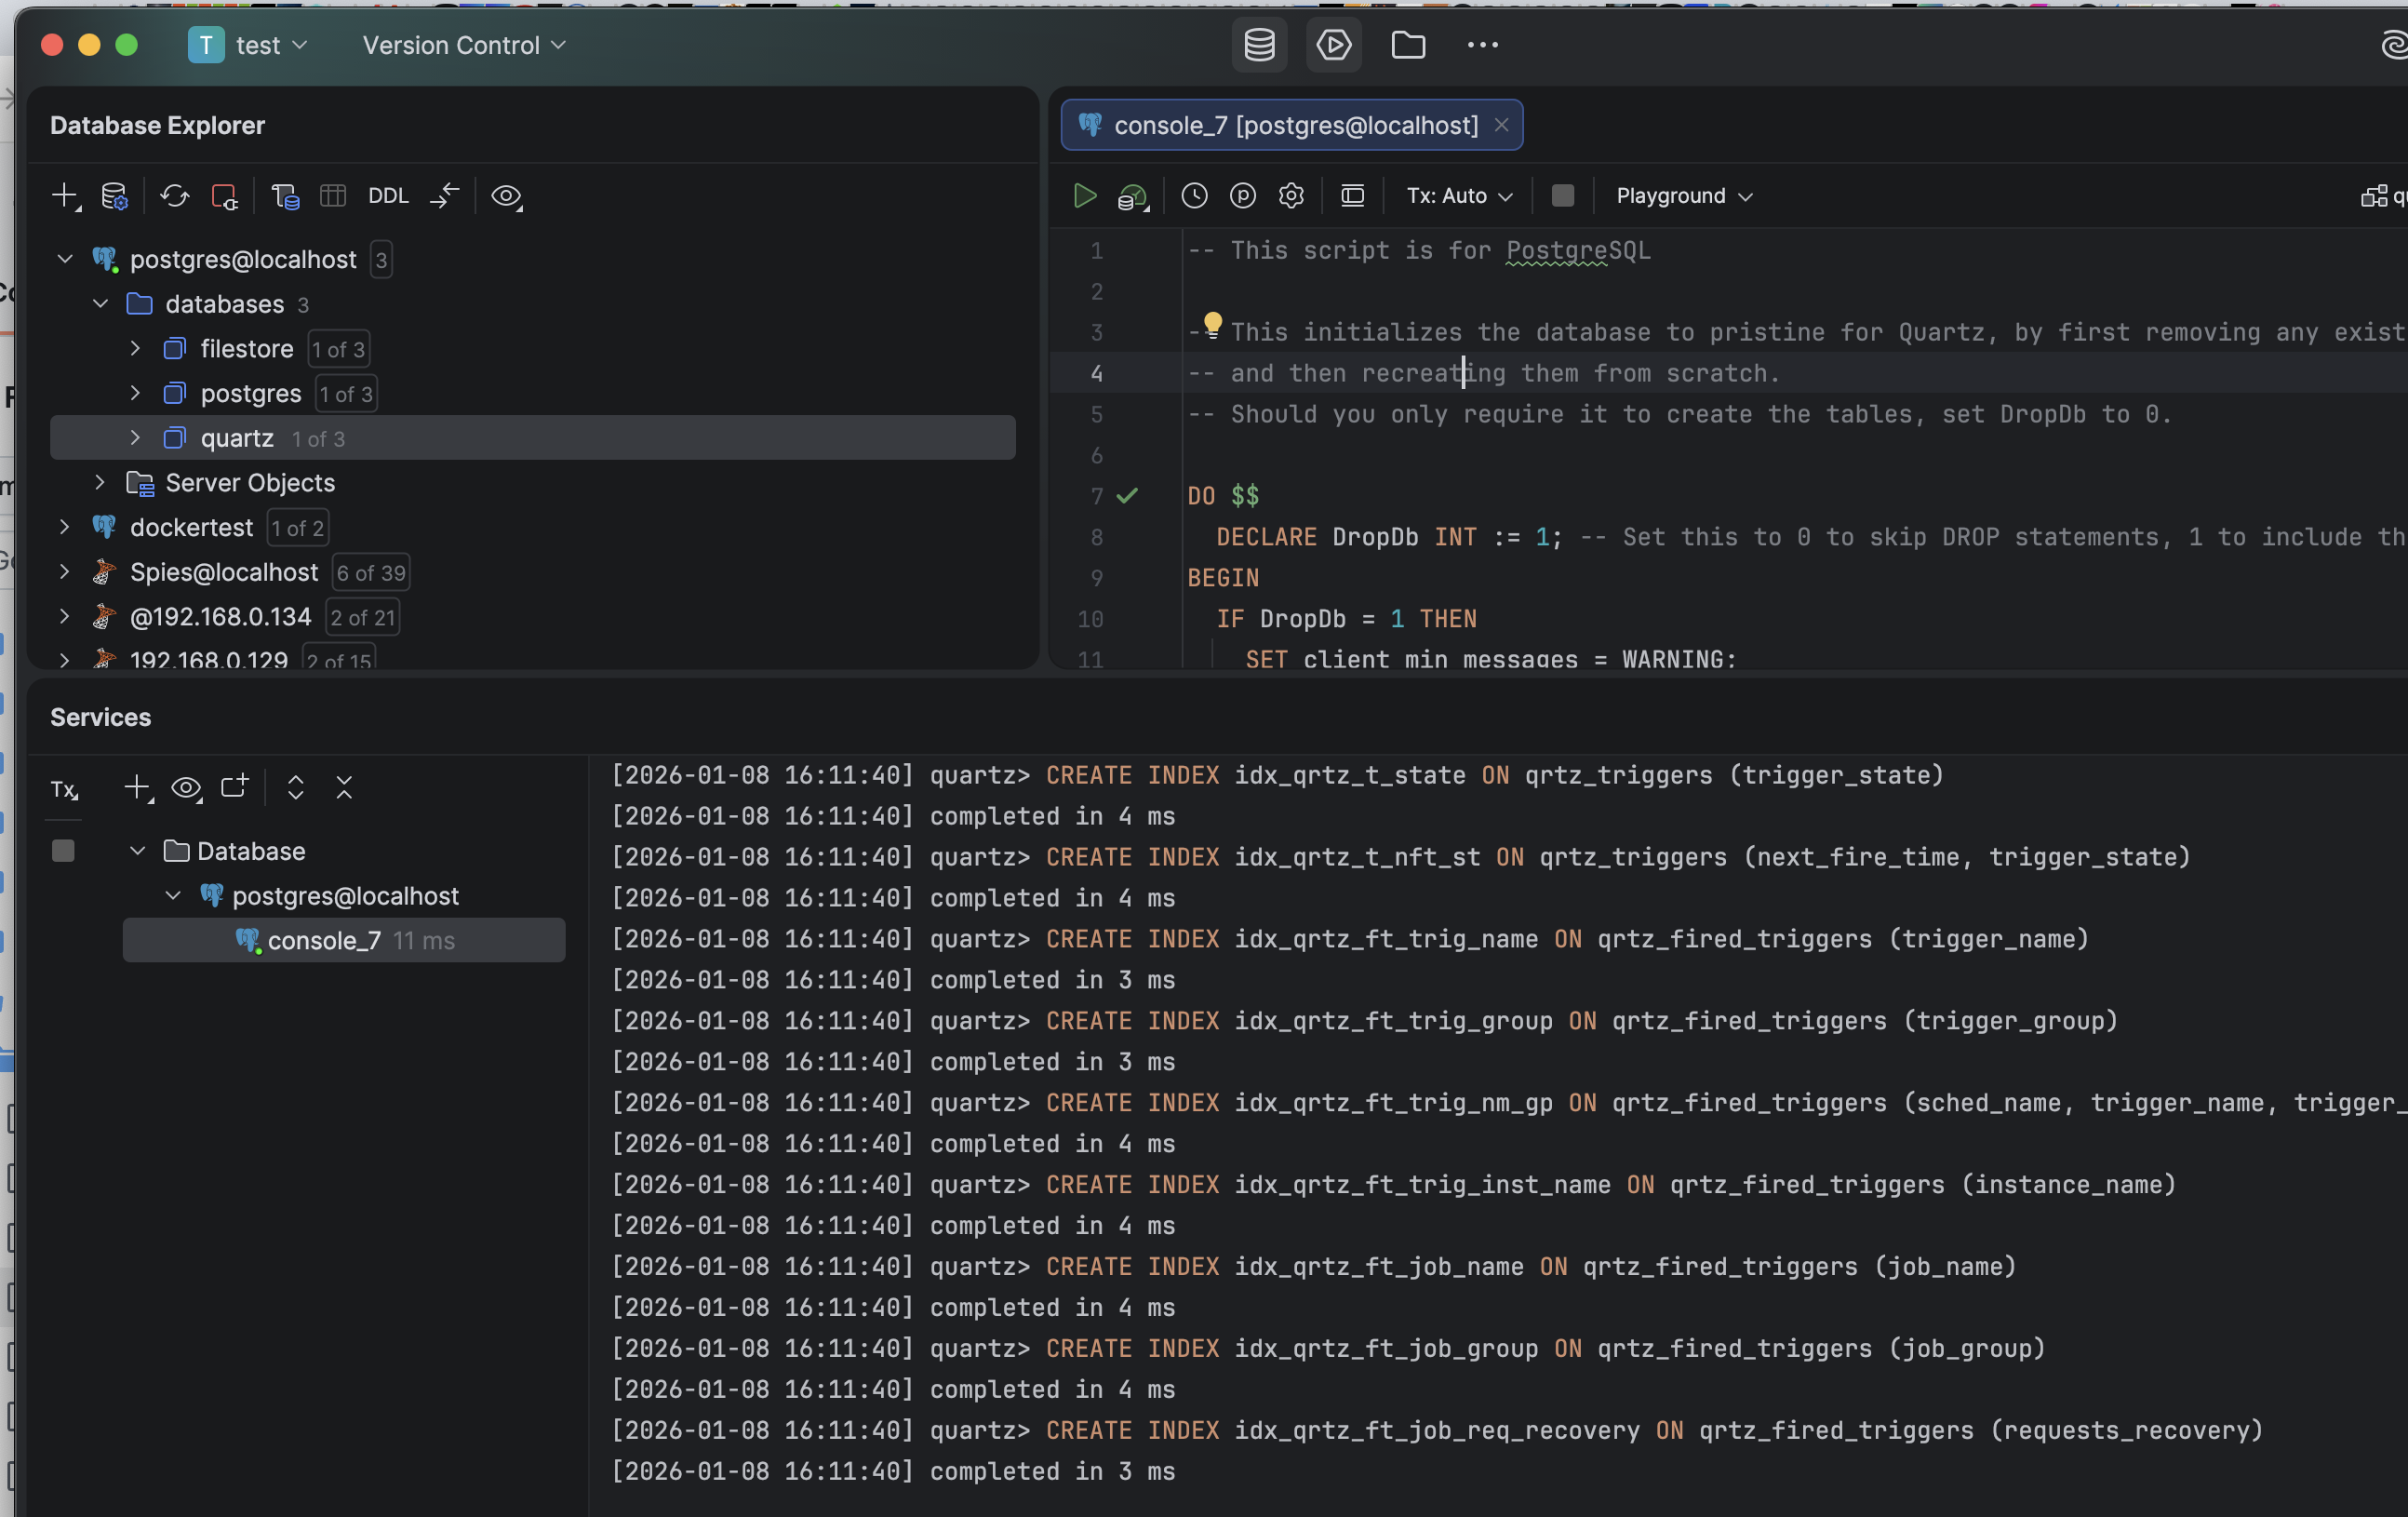Click the intention light bulb on line 3
This screenshot has height=1517, width=2408.
(x=1212, y=324)
